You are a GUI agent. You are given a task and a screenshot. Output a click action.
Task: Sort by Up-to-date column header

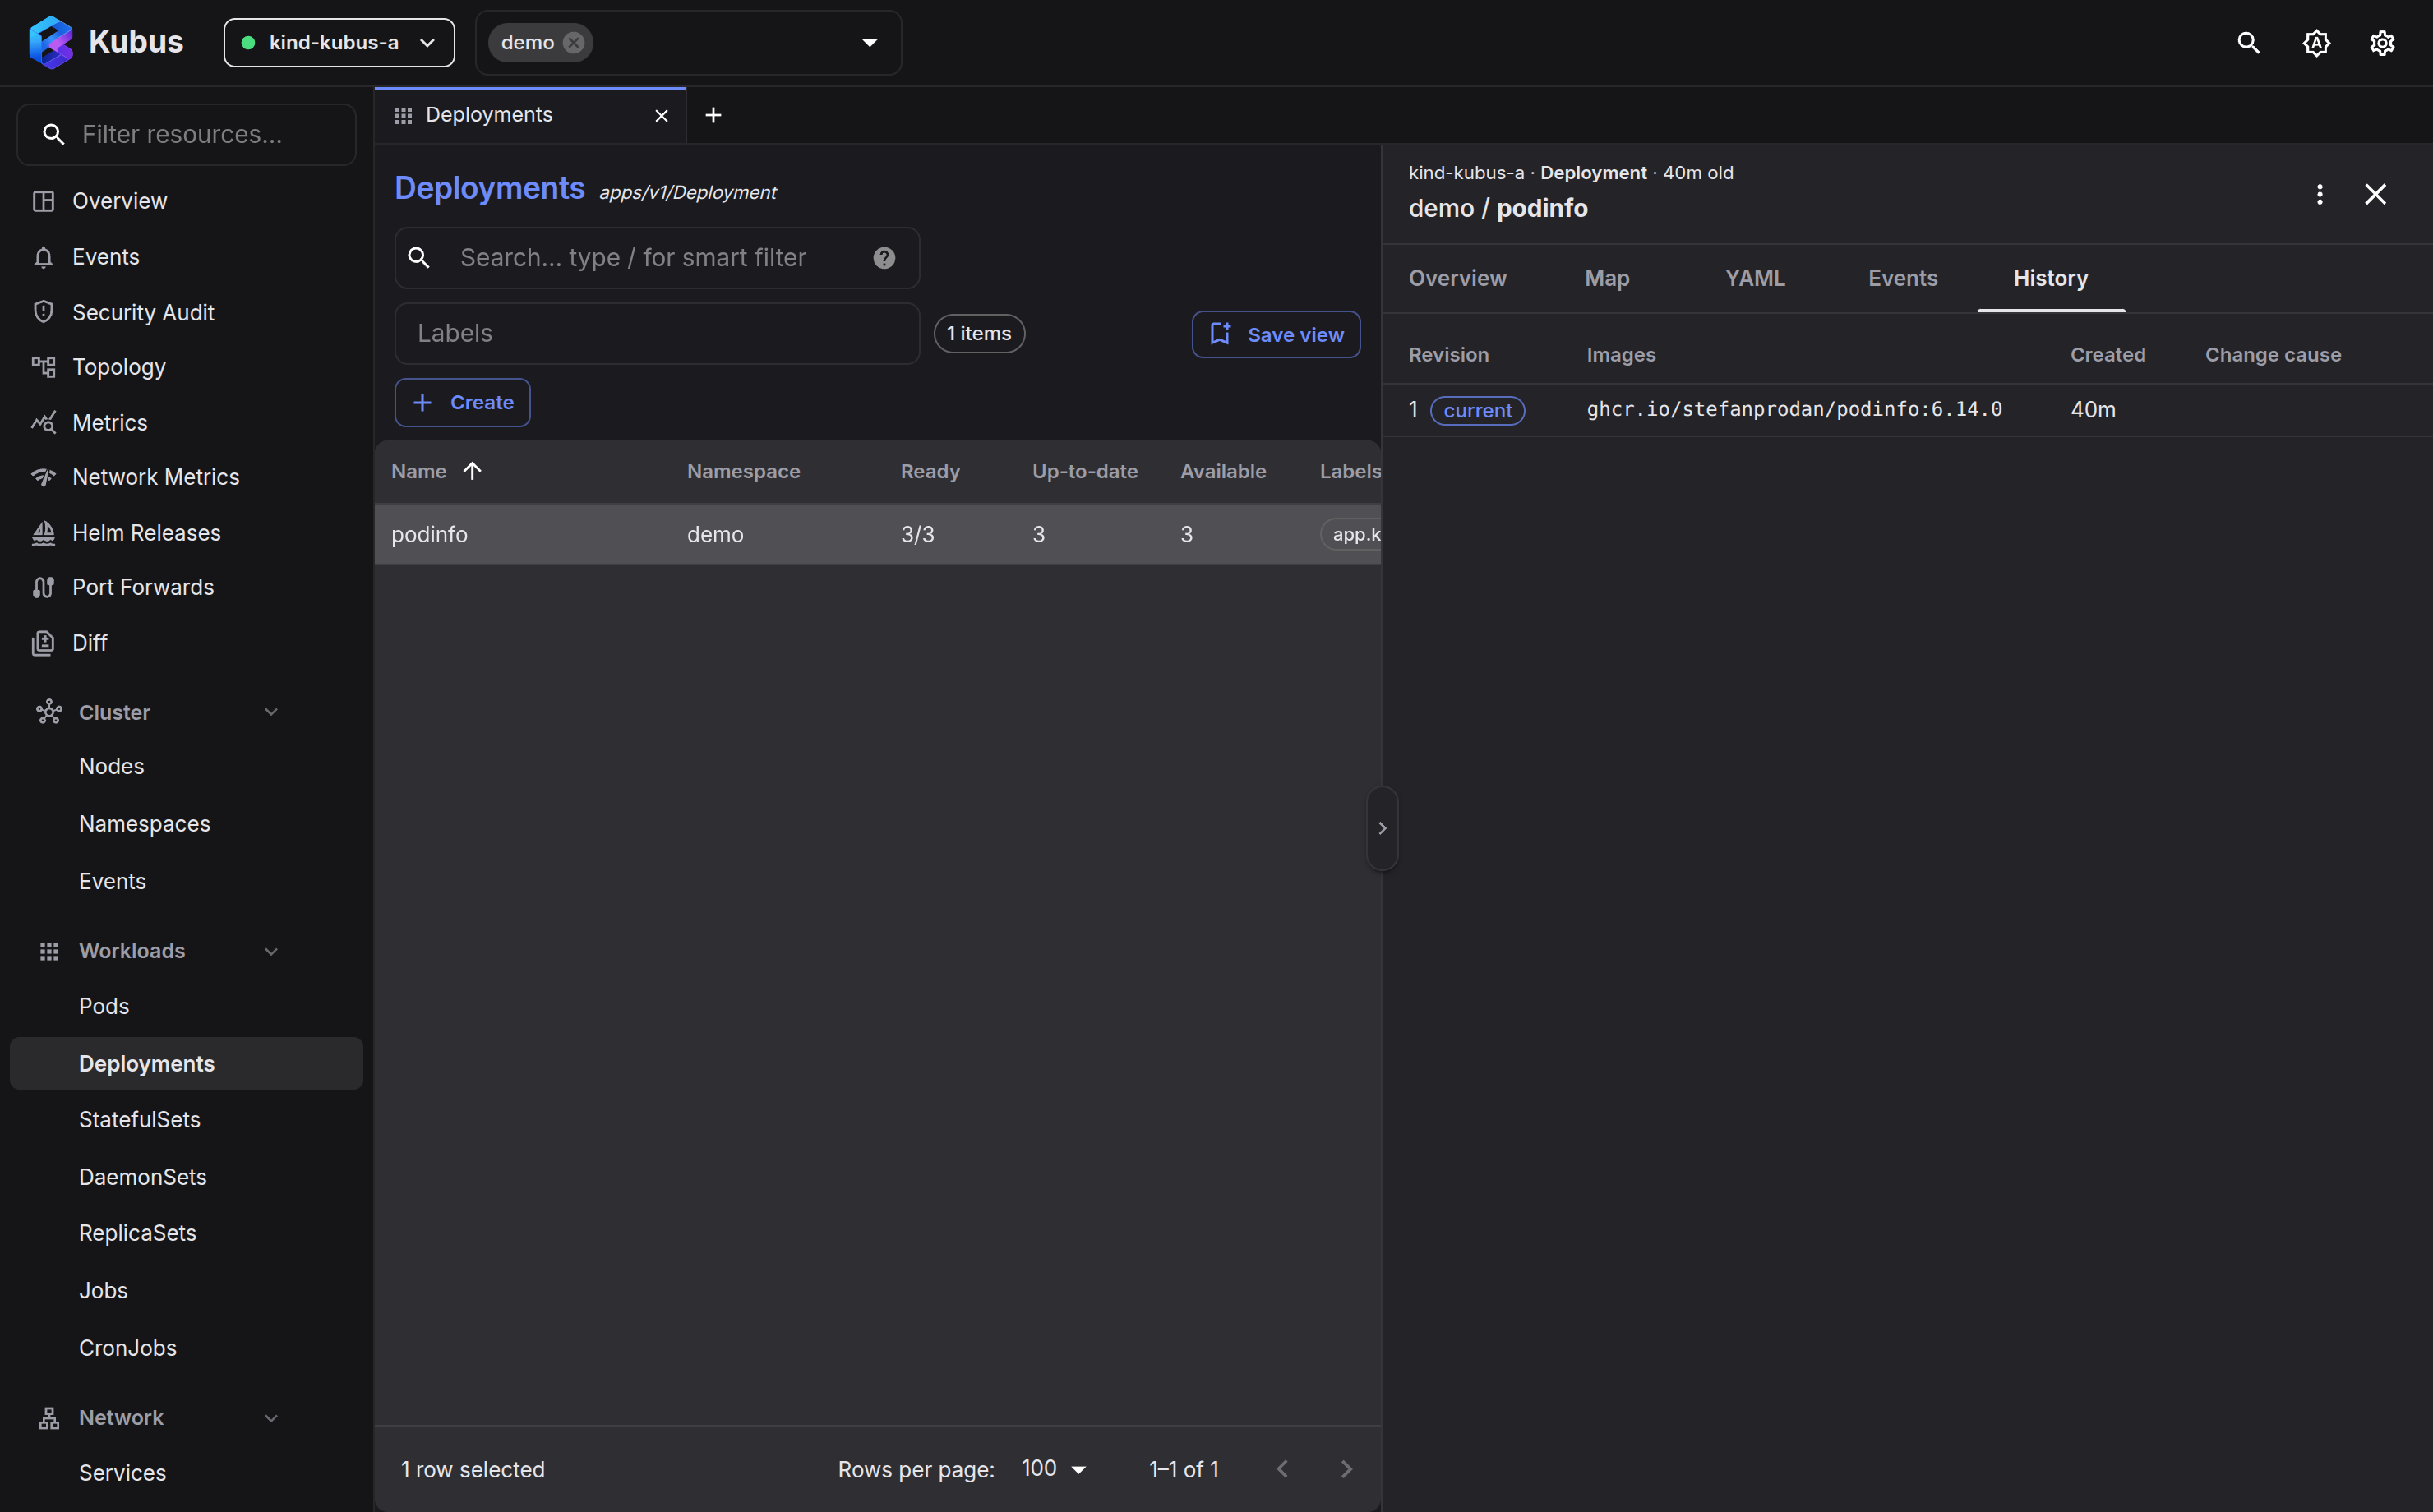coord(1085,471)
